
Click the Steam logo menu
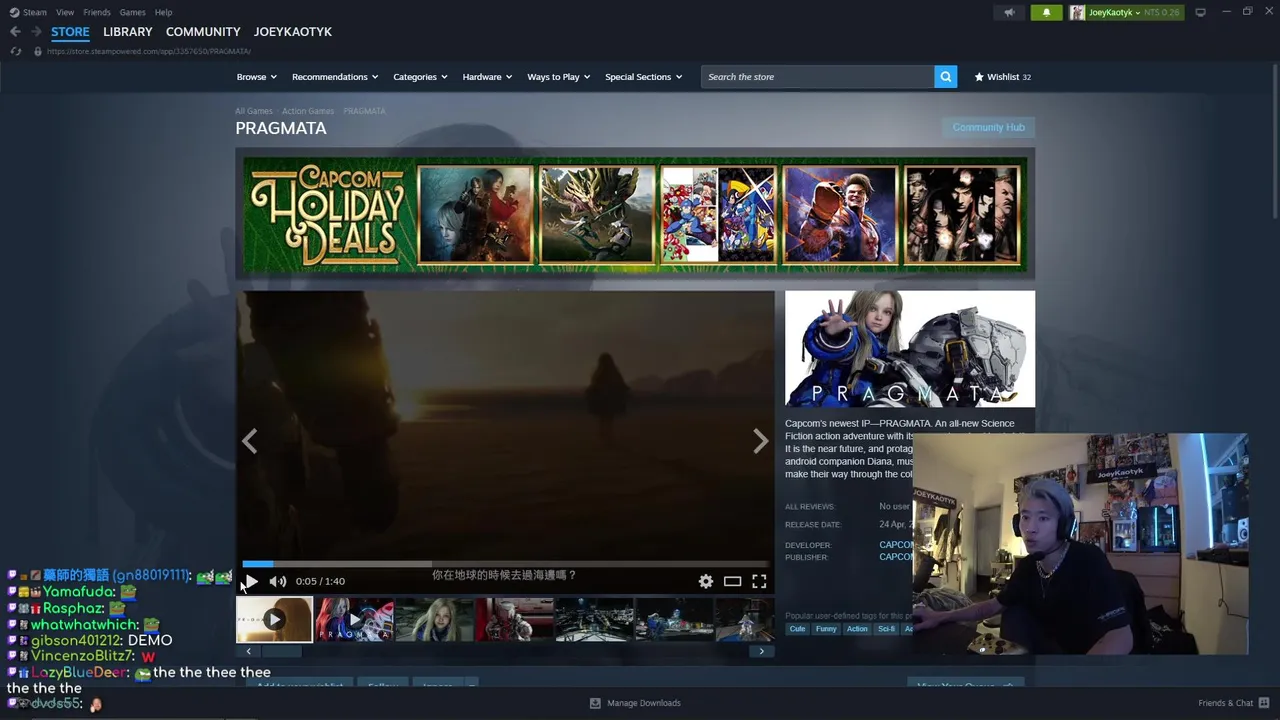(28, 12)
